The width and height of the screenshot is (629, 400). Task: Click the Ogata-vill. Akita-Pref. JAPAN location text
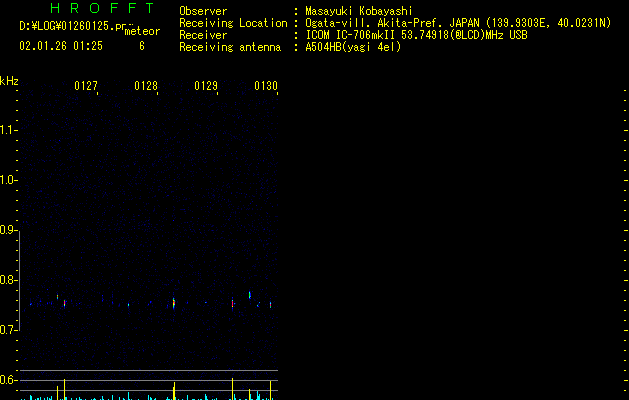(x=458, y=23)
